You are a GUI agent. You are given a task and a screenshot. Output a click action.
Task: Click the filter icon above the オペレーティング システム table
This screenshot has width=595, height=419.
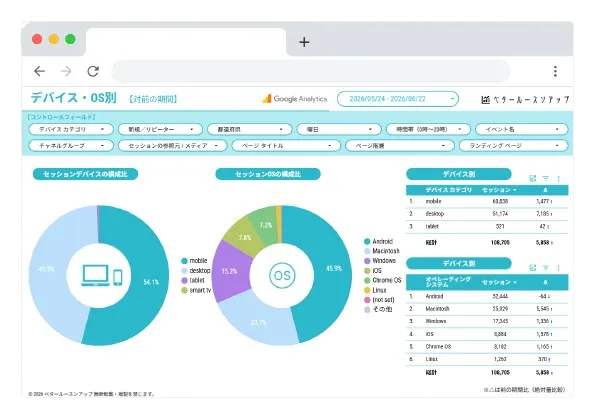tap(546, 268)
